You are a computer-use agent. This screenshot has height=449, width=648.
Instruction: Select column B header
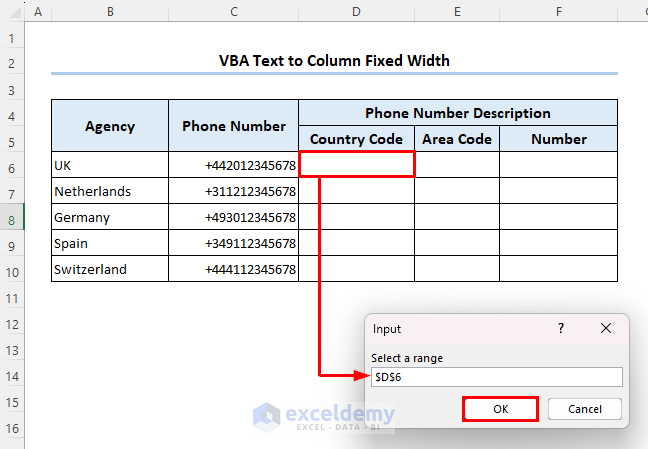(x=110, y=12)
